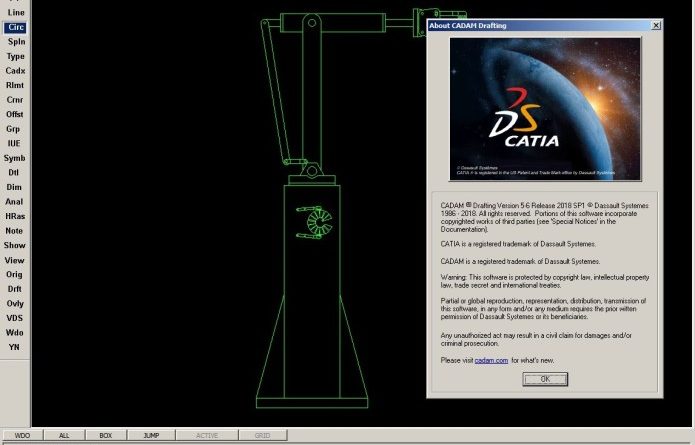Activate the Offst offset tool
Viewport: 695px width, 445px height.
coord(15,114)
